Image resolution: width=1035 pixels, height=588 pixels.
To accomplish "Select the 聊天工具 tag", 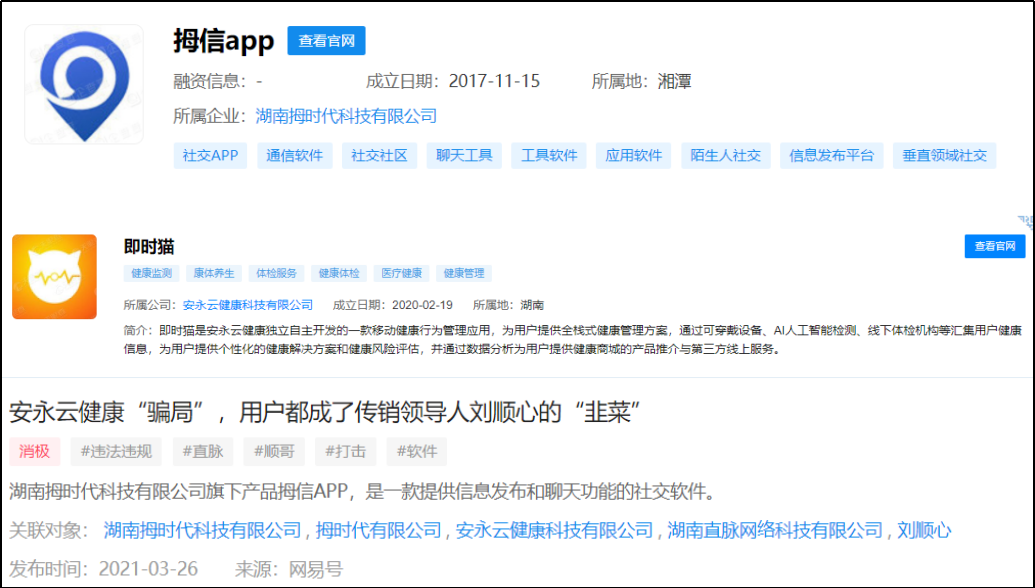I will 464,156.
